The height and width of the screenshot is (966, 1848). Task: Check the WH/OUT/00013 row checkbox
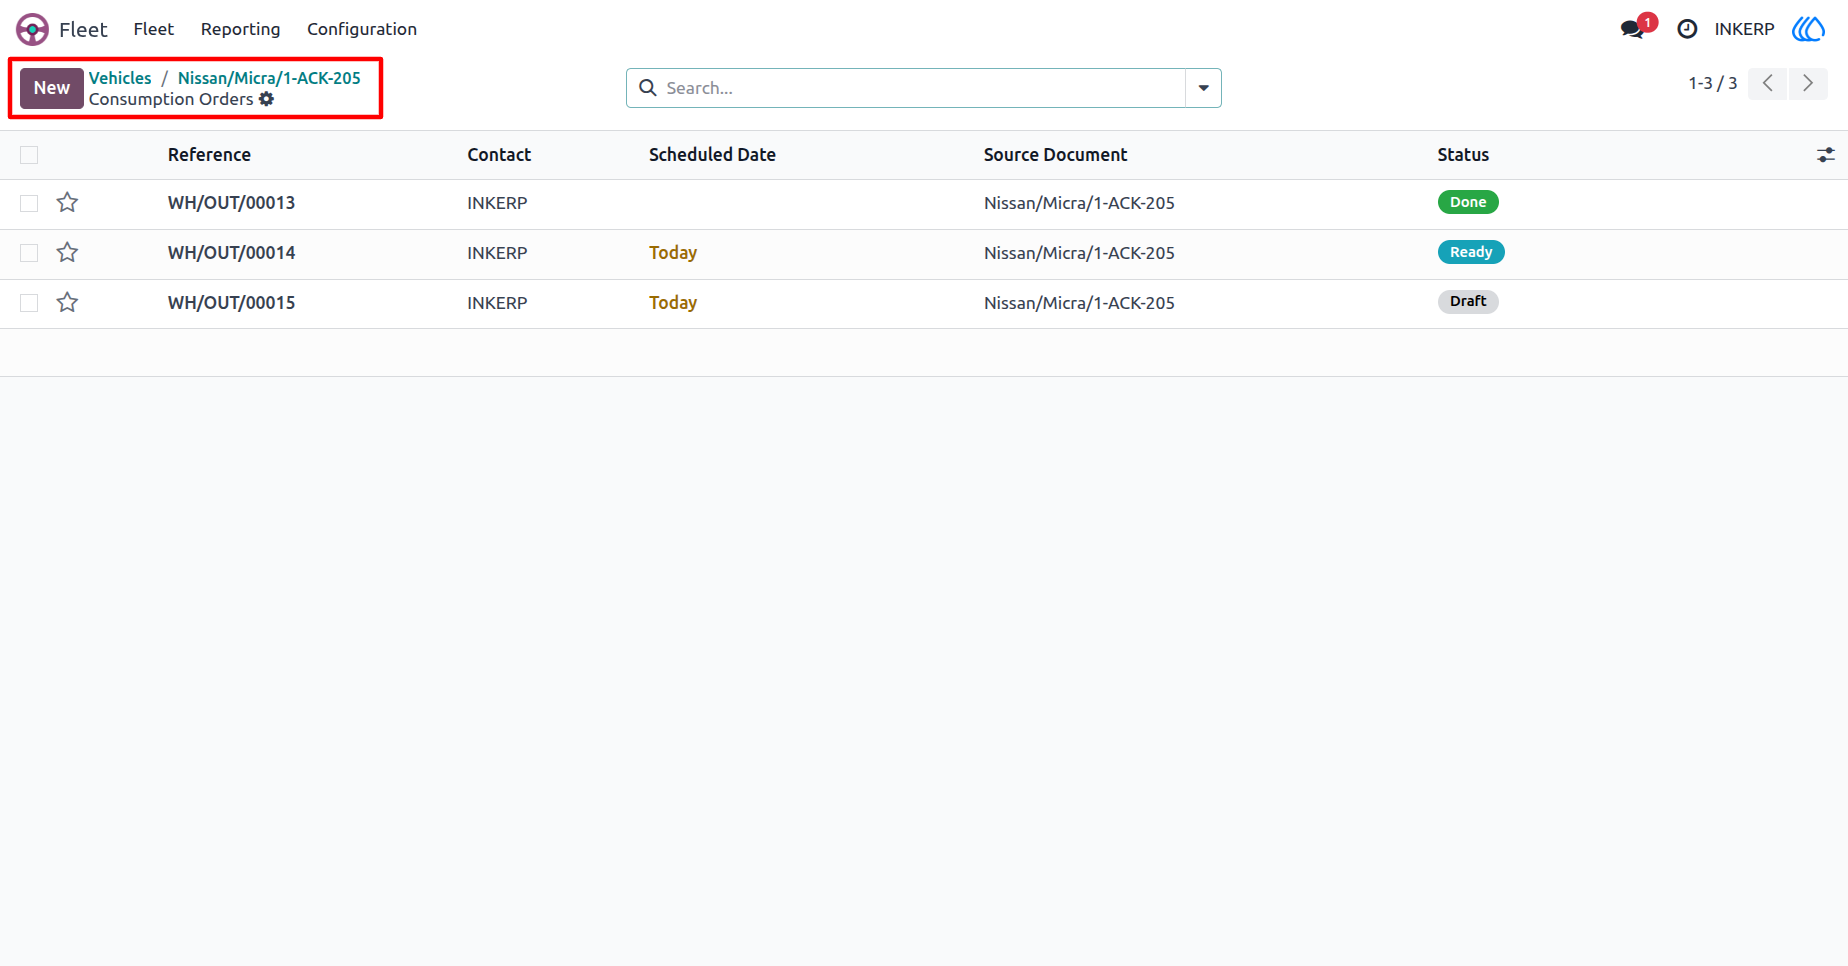coord(29,203)
